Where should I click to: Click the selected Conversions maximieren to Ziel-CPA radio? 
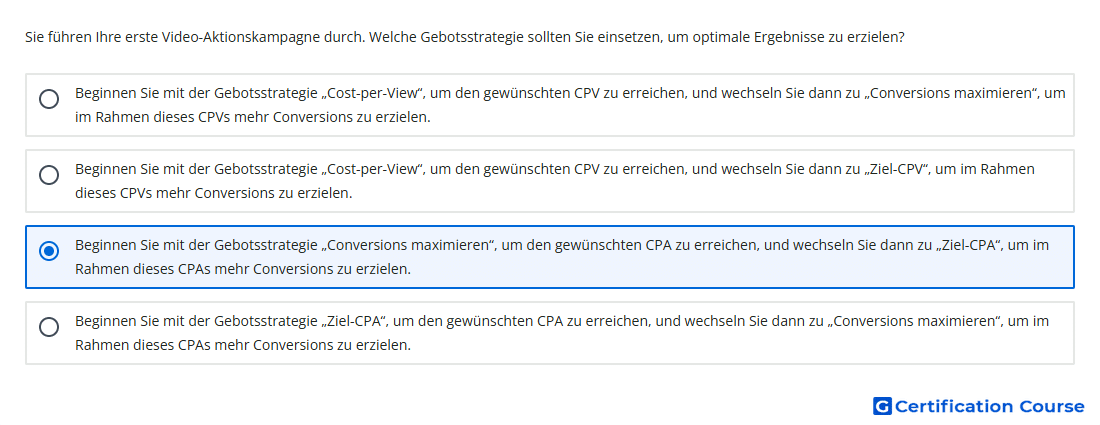(x=49, y=251)
